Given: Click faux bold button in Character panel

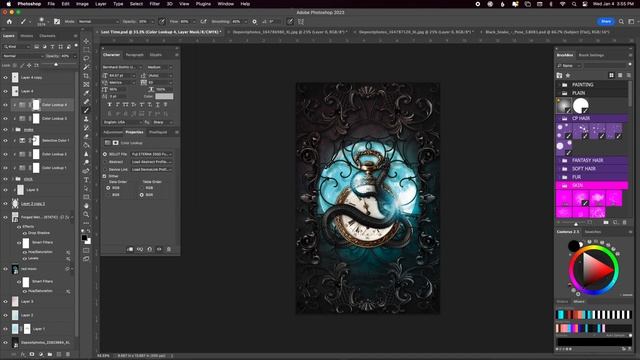Looking at the screenshot, I should pos(109,104).
